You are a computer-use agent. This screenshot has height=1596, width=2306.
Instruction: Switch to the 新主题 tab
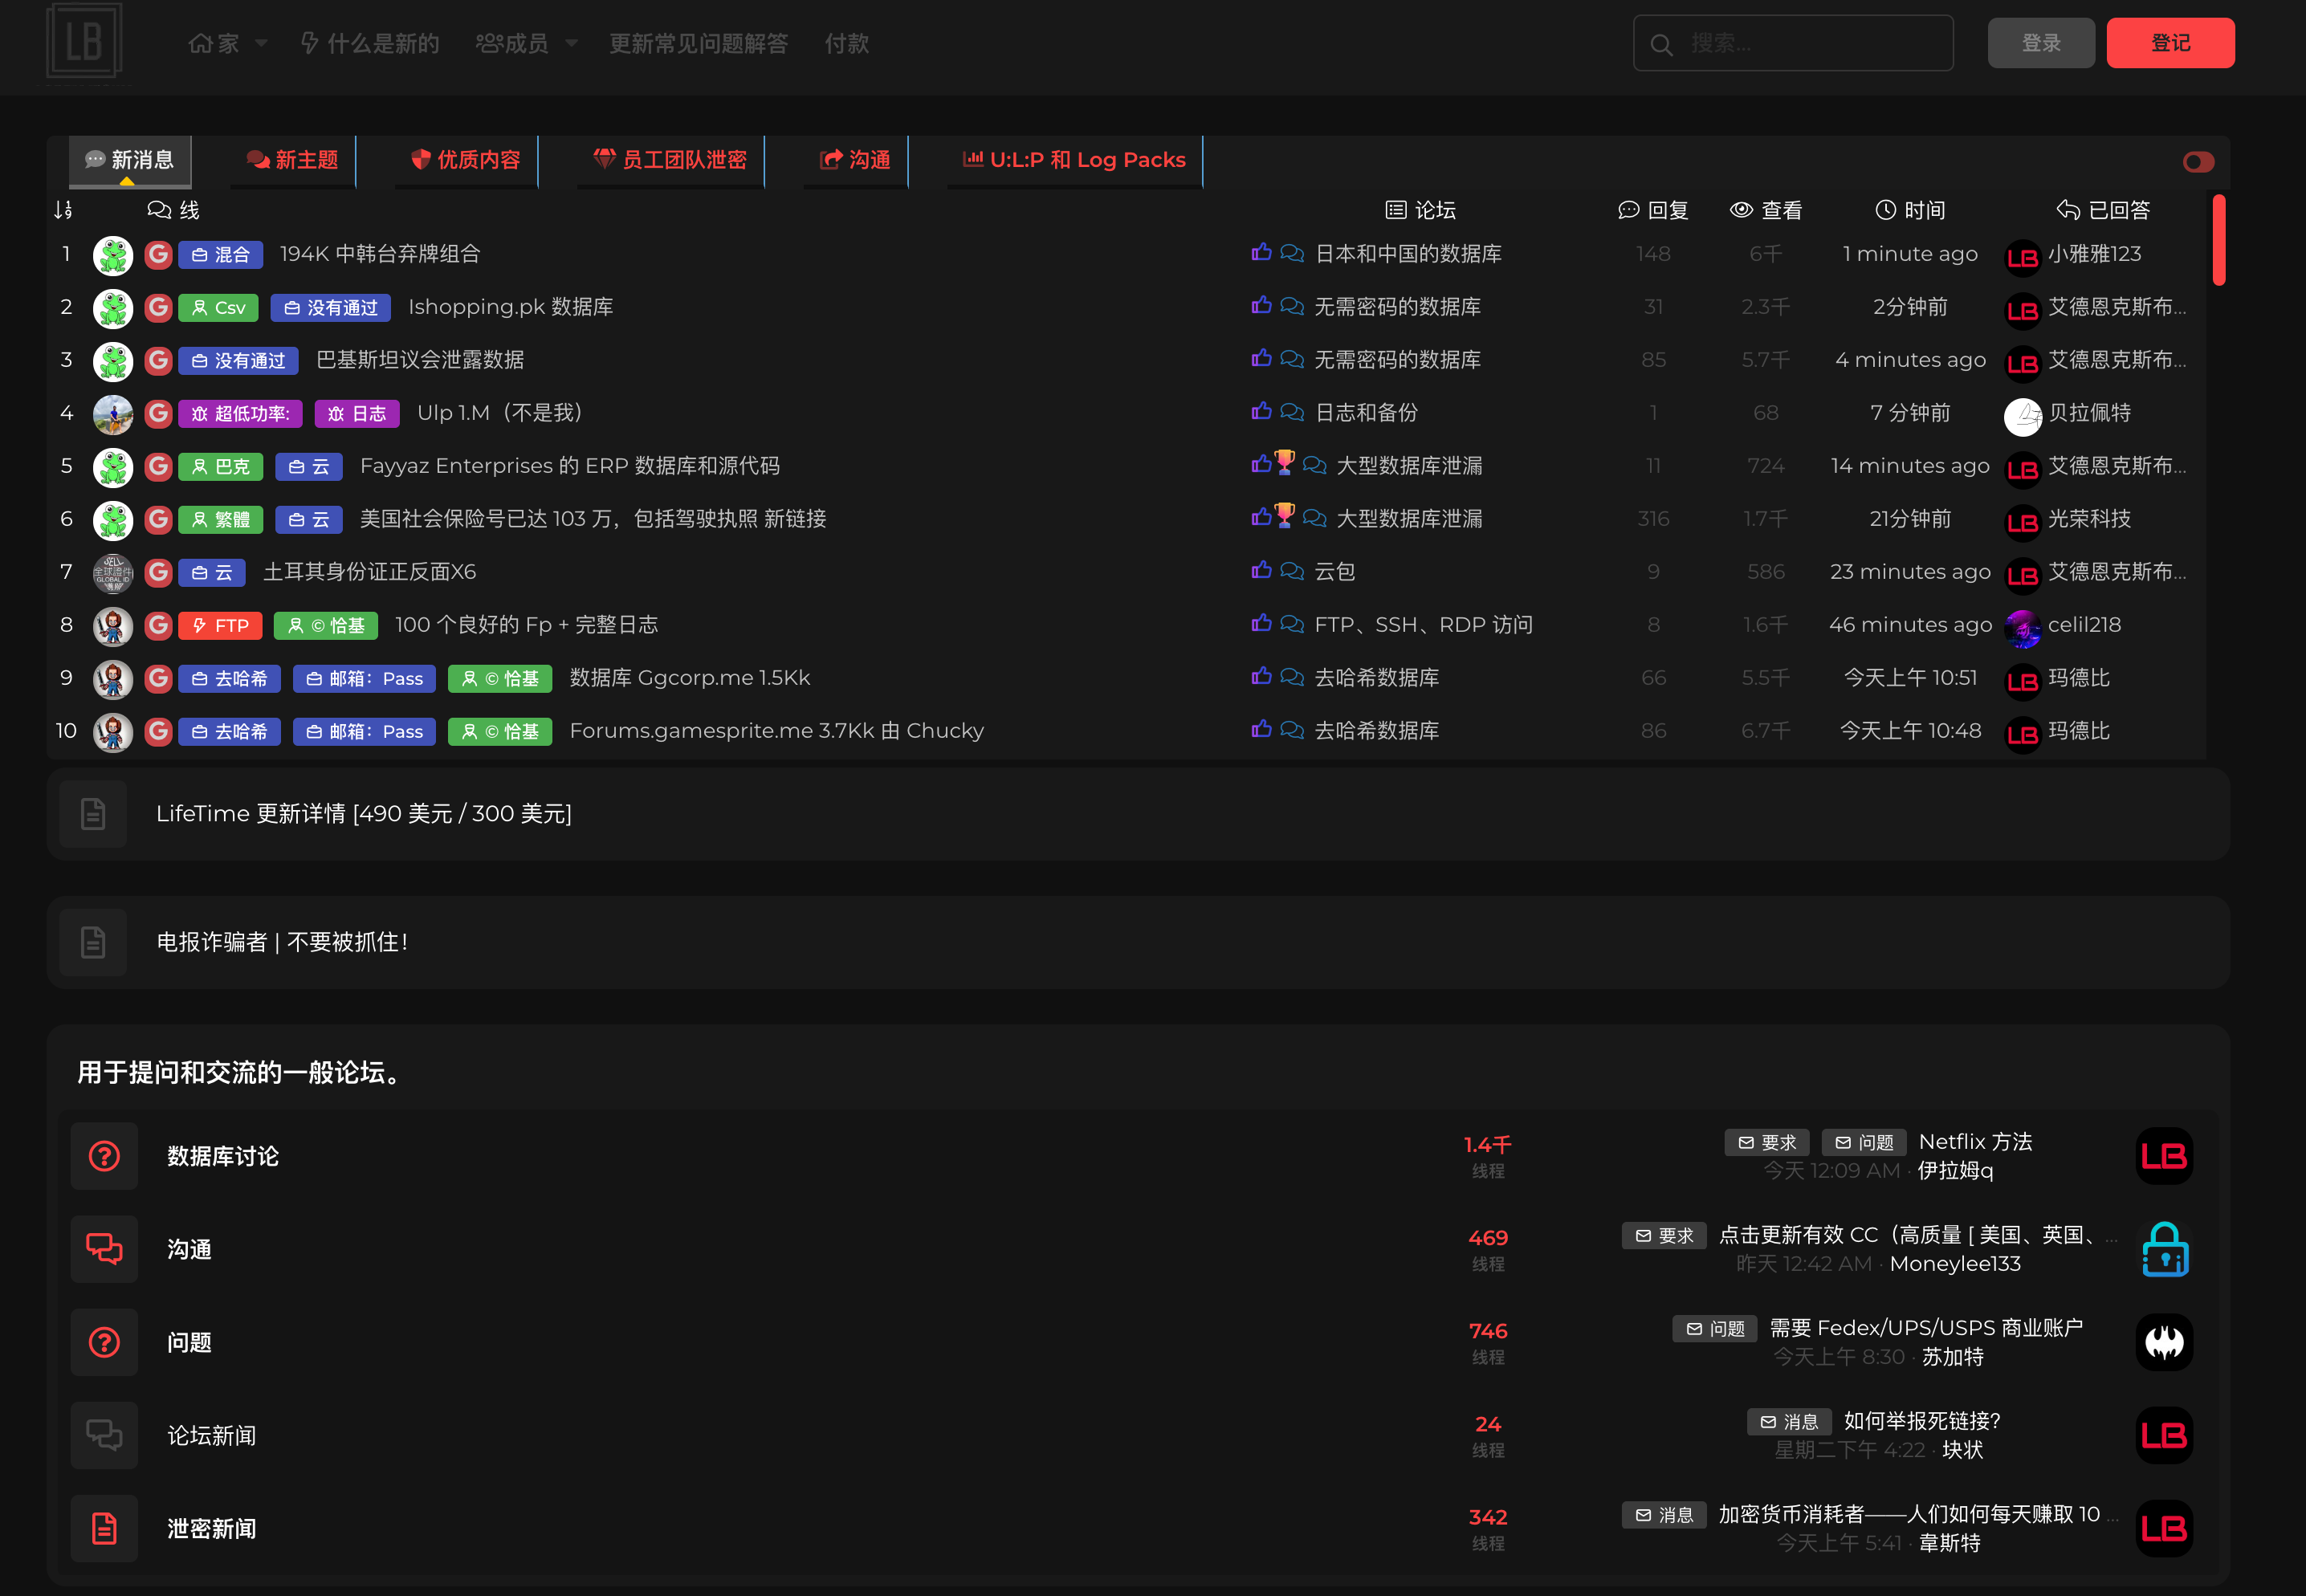(293, 160)
